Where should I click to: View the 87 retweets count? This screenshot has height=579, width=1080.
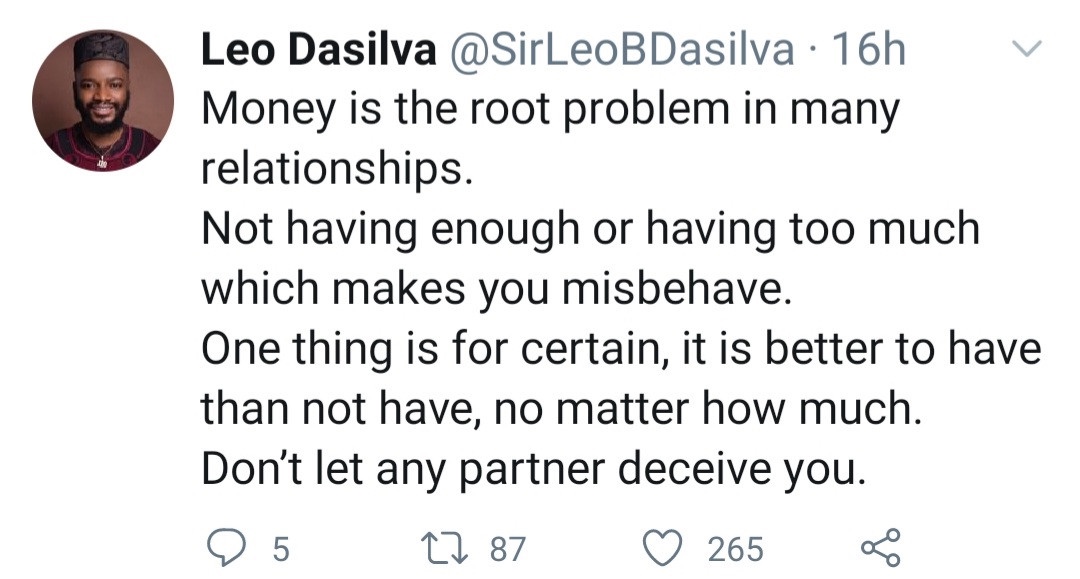pos(507,548)
